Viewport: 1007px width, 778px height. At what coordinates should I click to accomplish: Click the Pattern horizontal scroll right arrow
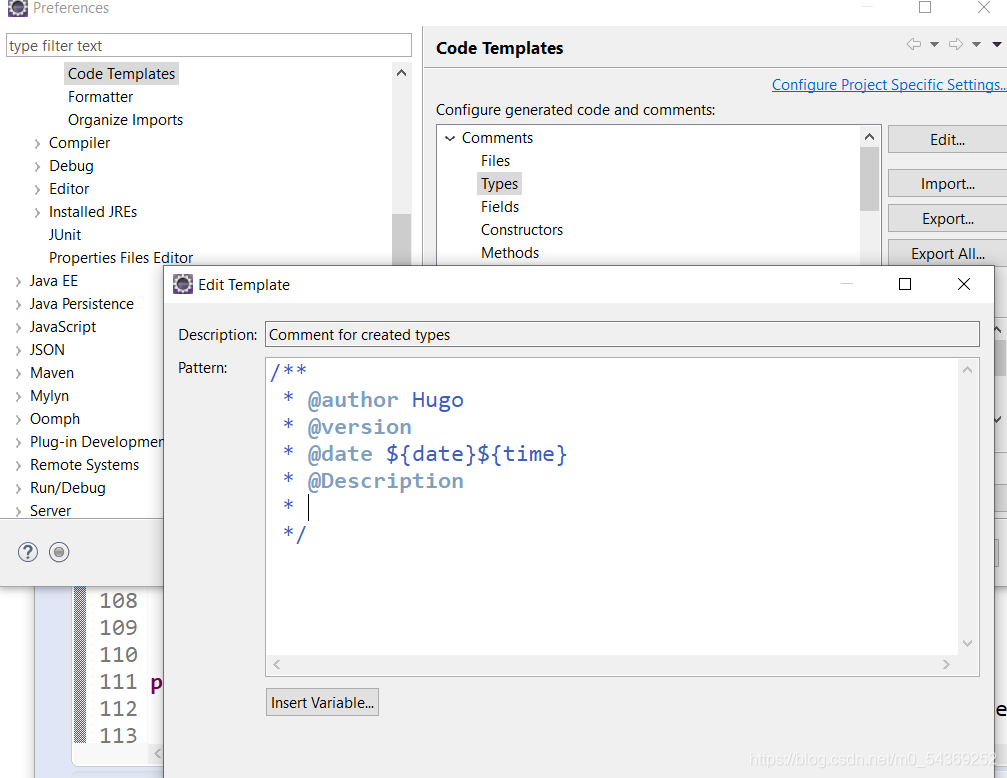click(946, 664)
